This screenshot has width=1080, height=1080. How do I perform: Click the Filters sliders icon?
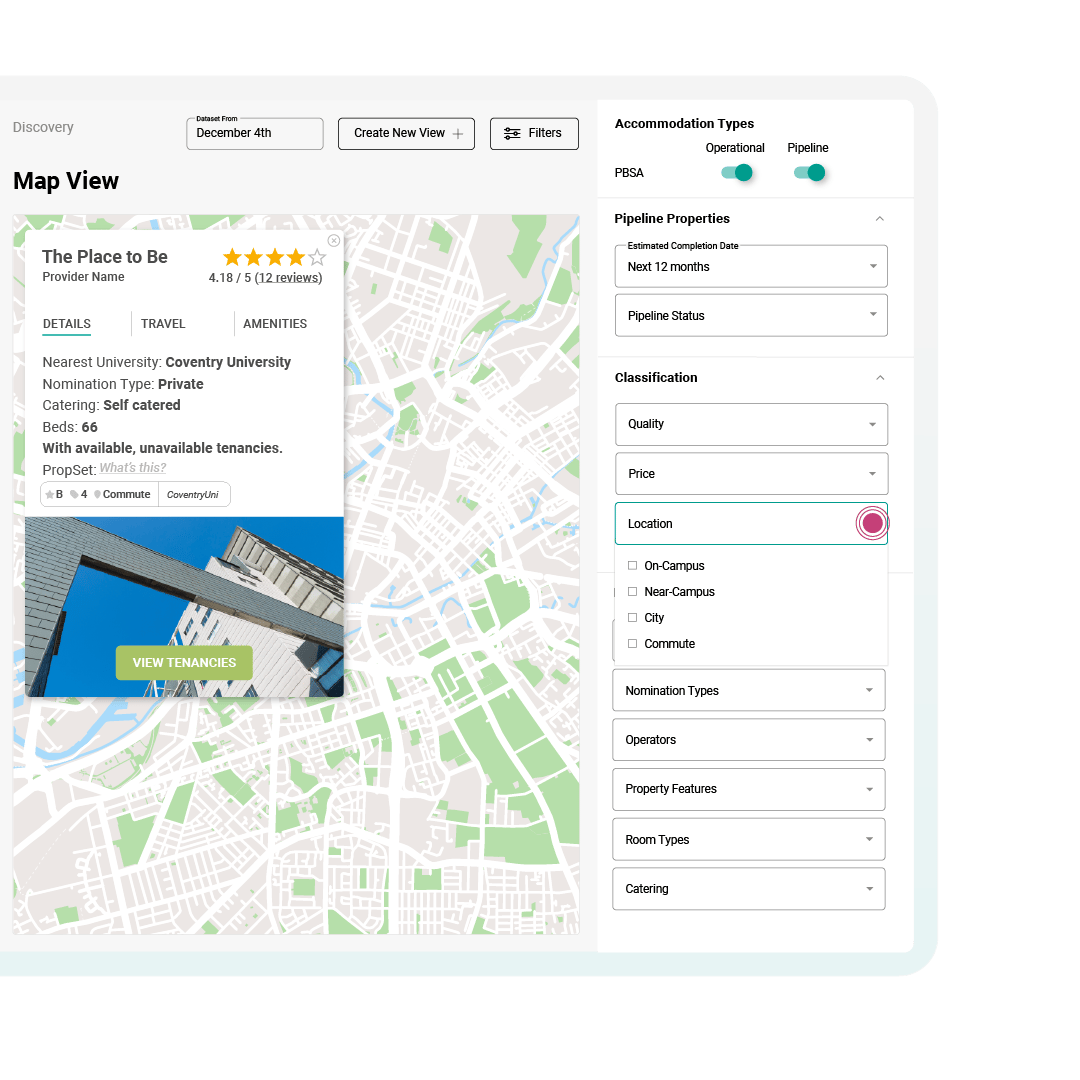[x=512, y=133]
